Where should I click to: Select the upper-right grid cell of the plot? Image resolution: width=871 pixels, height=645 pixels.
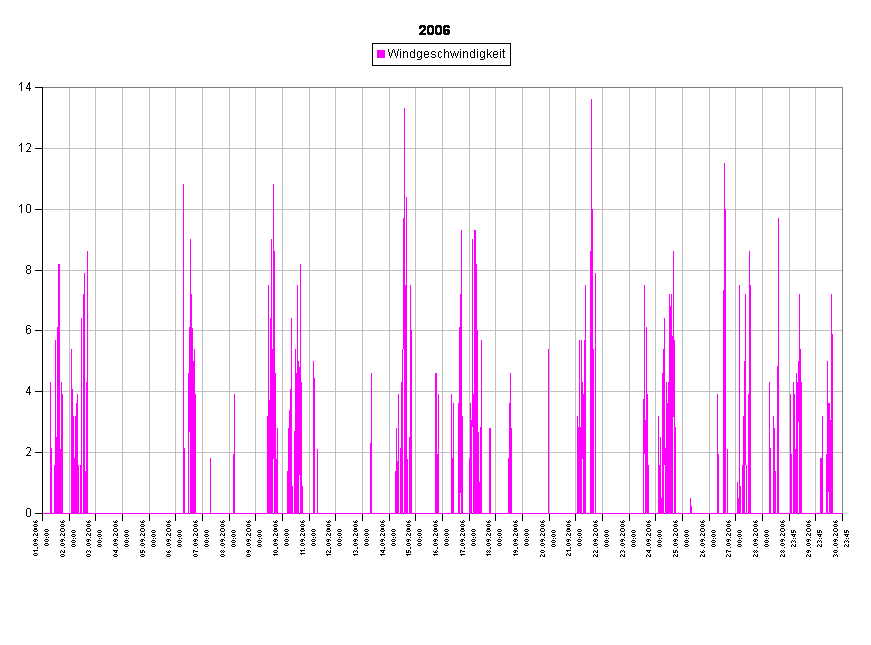pos(828,118)
